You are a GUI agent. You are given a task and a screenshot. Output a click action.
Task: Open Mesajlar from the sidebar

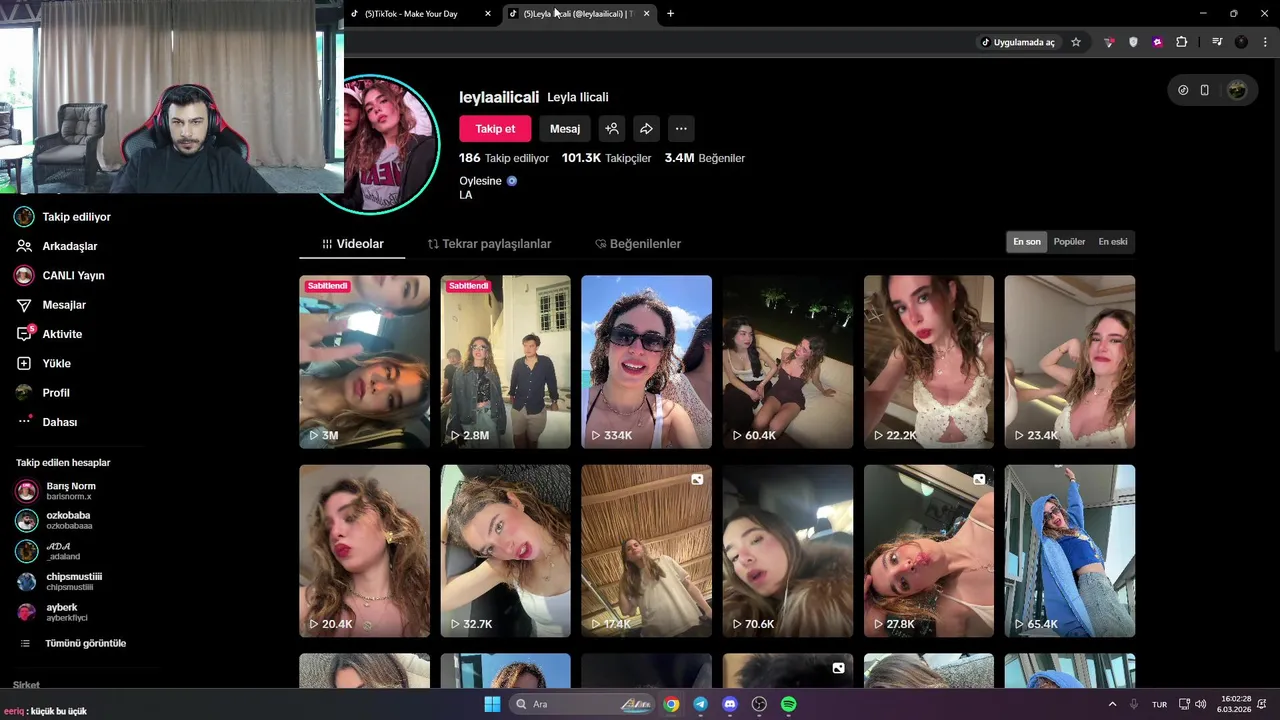[50, 305]
